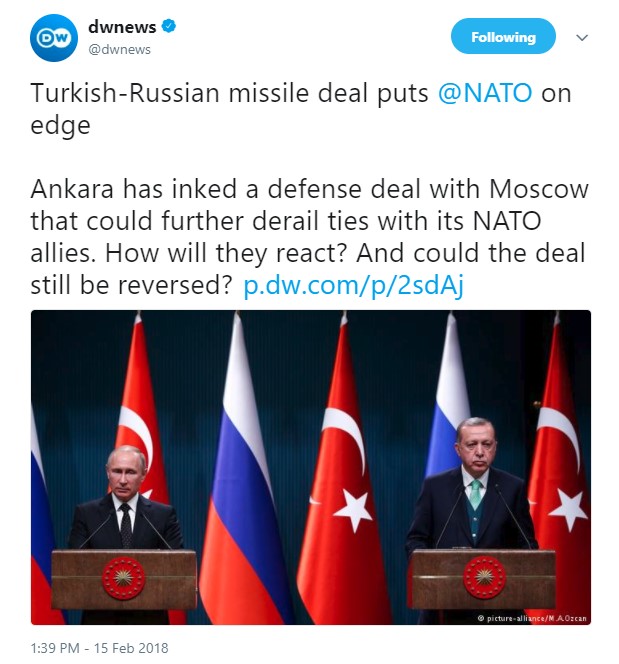The height and width of the screenshot is (664, 619).
Task: Open the dwnews display name profile
Action: (x=121, y=27)
